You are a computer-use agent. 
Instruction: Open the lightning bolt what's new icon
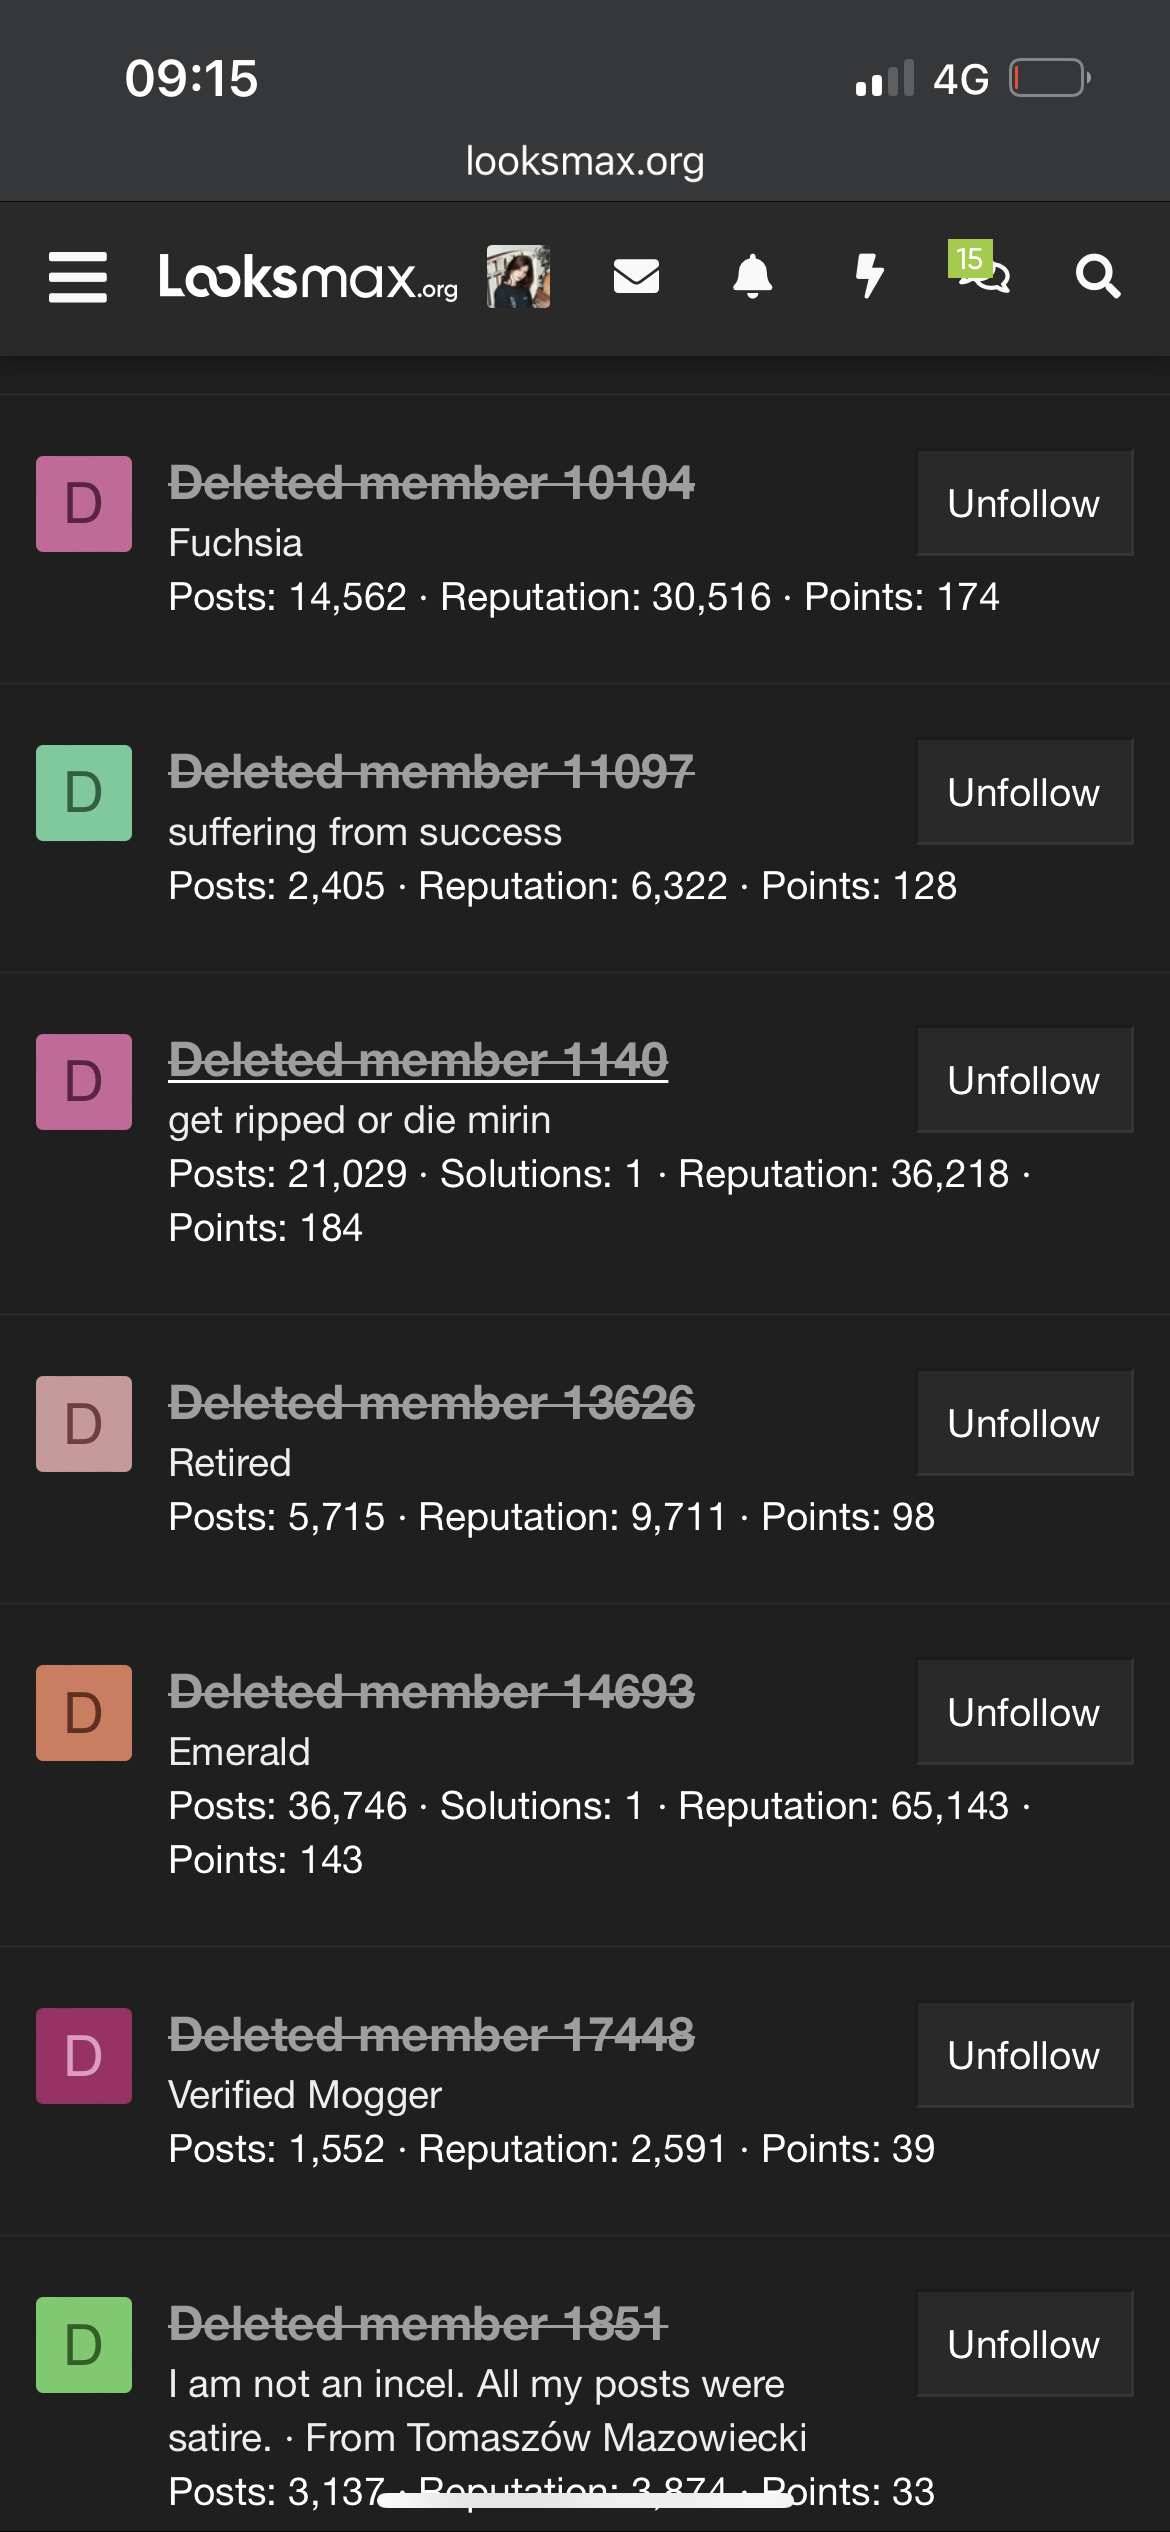point(870,277)
